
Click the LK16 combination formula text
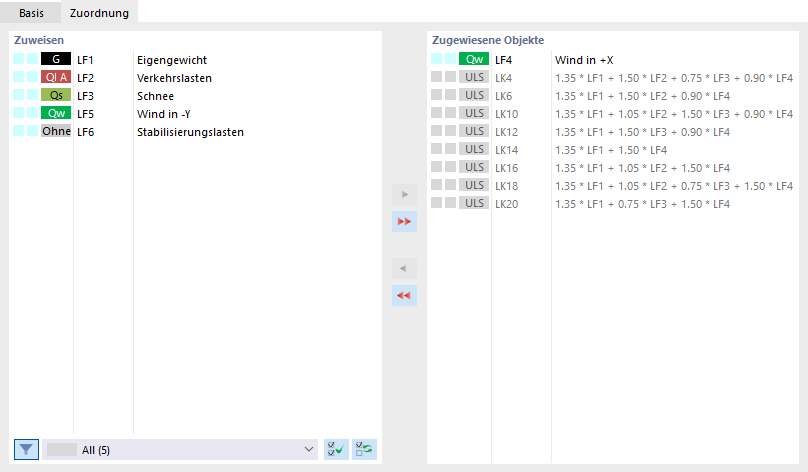tap(642, 168)
